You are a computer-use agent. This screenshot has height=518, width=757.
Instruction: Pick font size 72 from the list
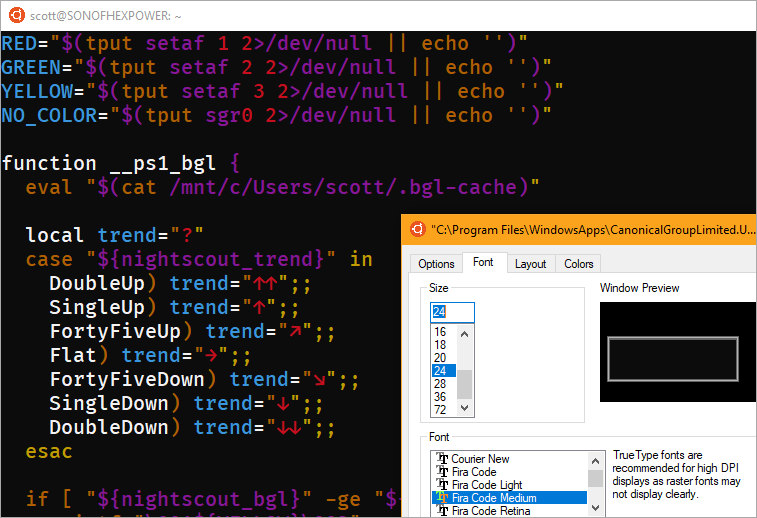tap(440, 410)
